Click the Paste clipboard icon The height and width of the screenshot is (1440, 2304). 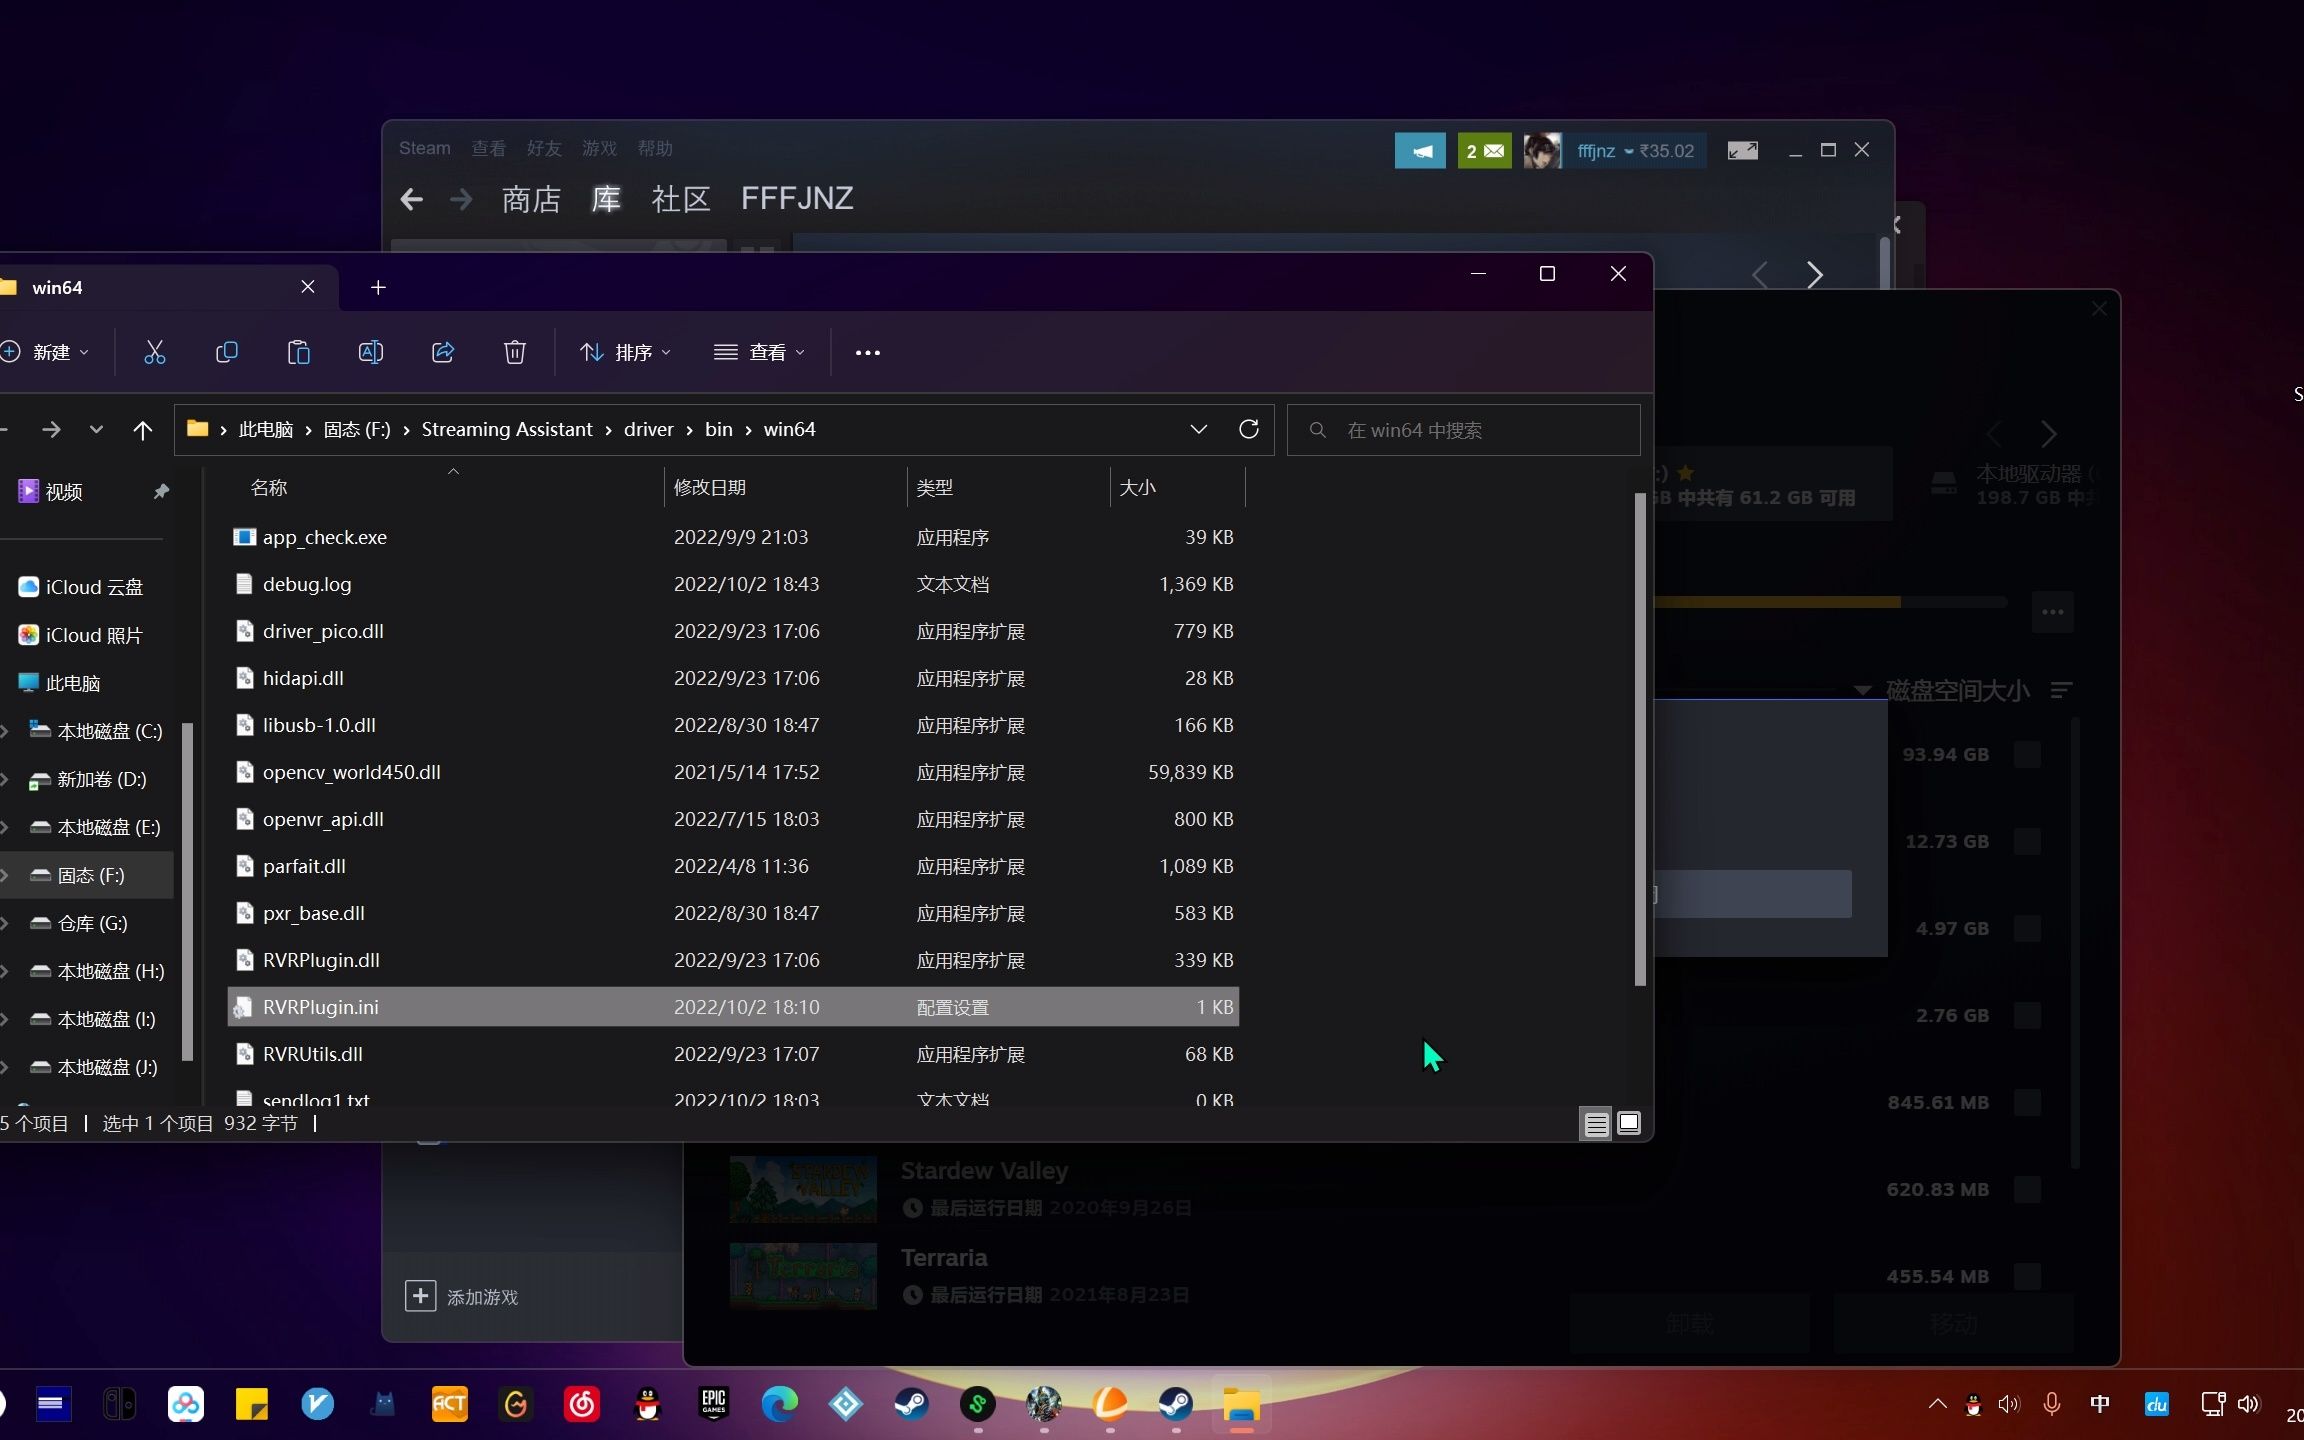pyautogui.click(x=299, y=352)
